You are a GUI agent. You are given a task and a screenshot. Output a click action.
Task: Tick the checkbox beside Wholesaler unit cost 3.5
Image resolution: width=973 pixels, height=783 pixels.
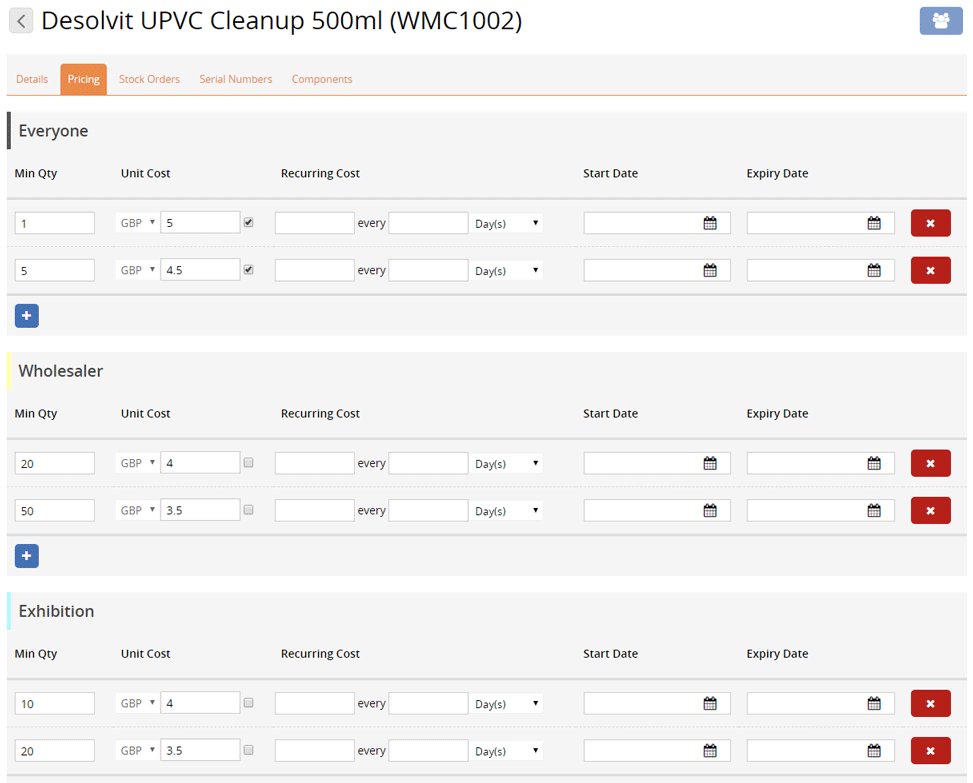[249, 509]
